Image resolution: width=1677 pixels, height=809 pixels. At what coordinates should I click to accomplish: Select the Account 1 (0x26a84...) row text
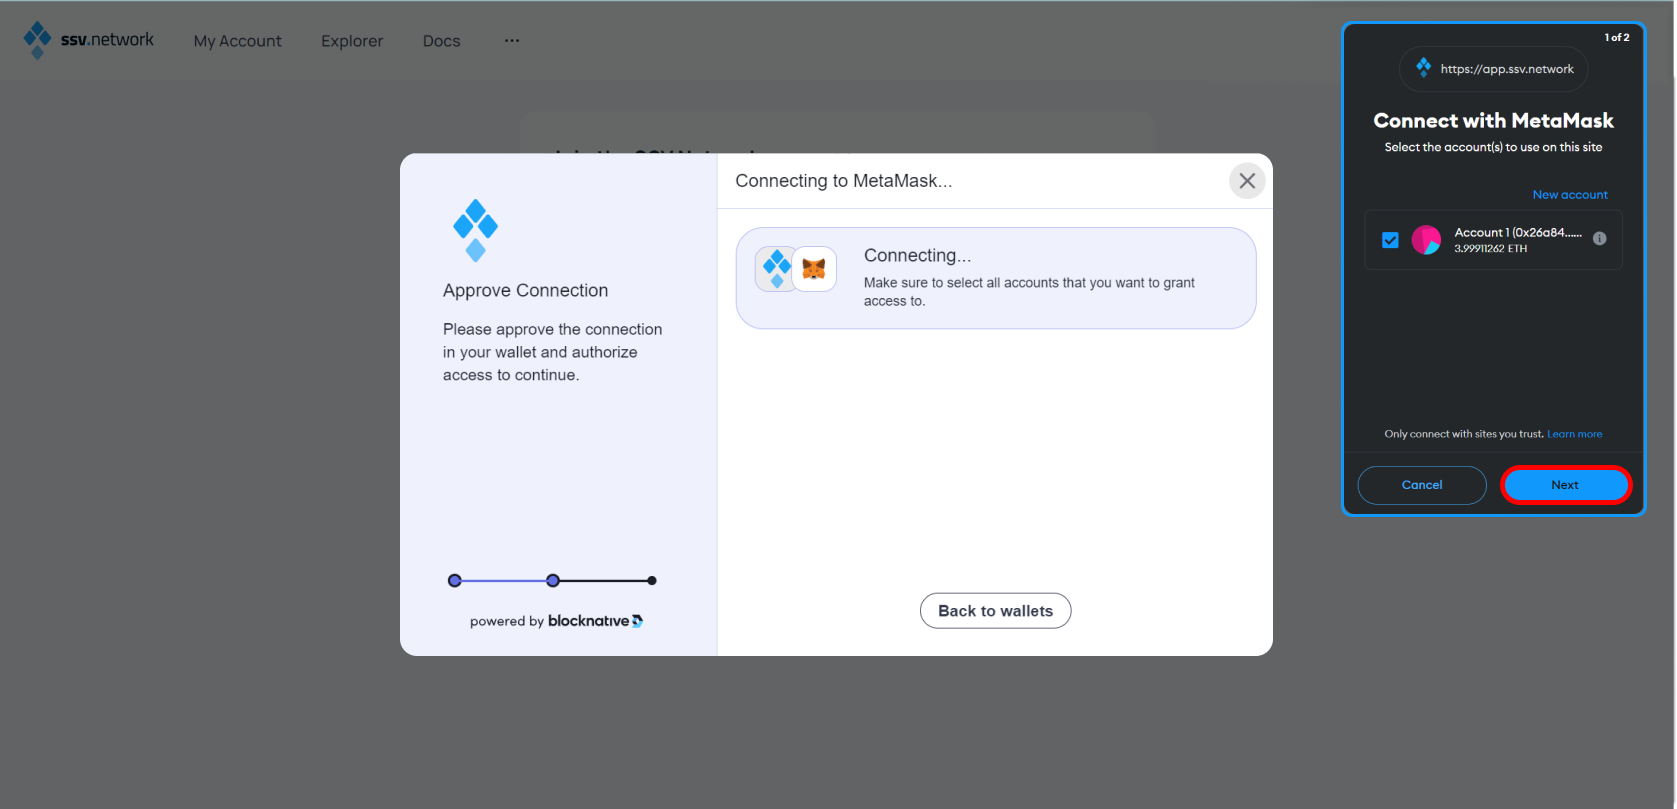[x=1518, y=232]
